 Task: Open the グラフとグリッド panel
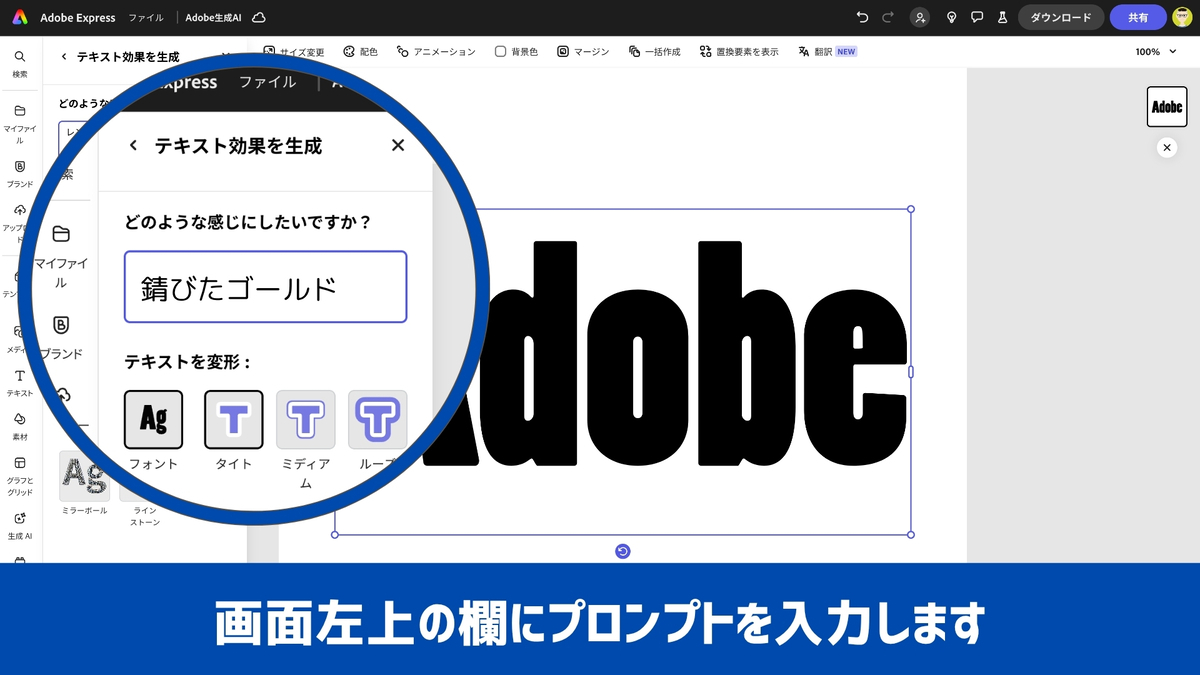[x=20, y=476]
